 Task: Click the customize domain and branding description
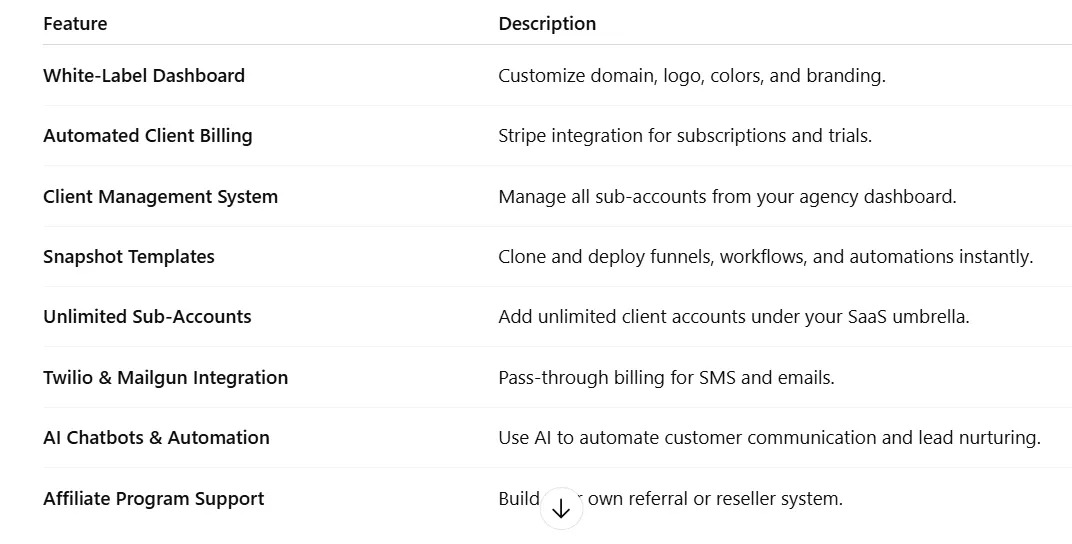click(x=691, y=75)
